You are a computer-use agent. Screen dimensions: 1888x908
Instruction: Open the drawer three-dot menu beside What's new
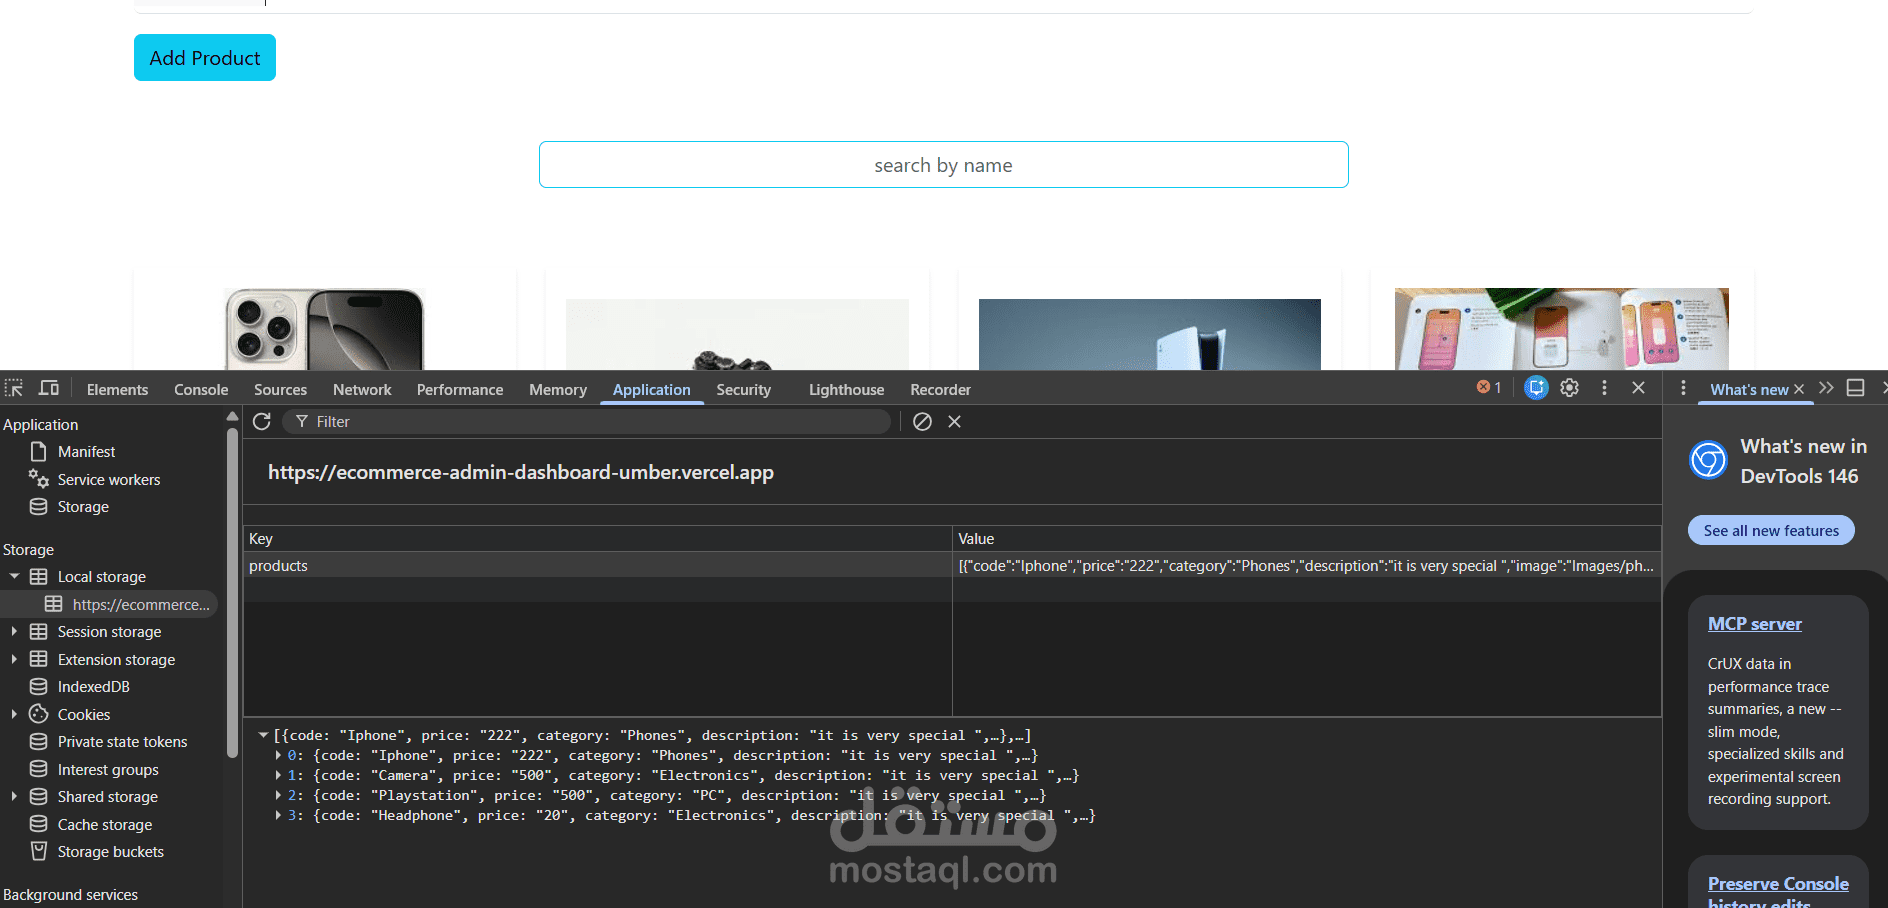tap(1683, 388)
